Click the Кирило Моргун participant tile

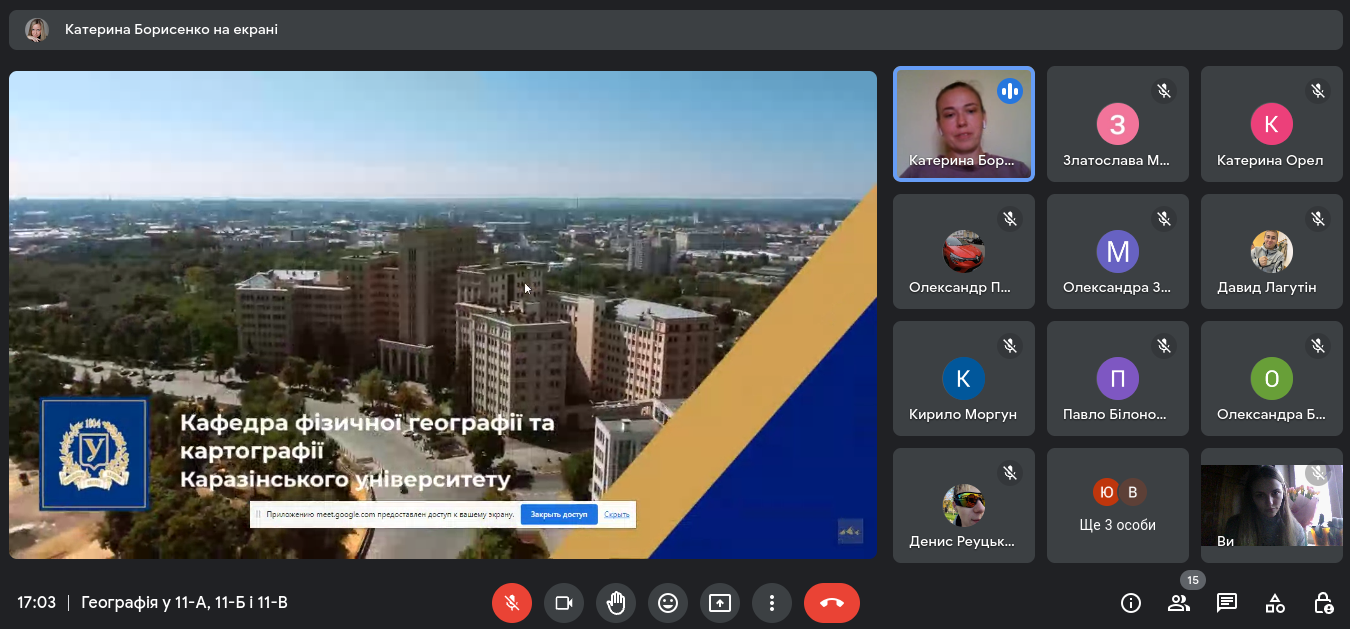(963, 379)
